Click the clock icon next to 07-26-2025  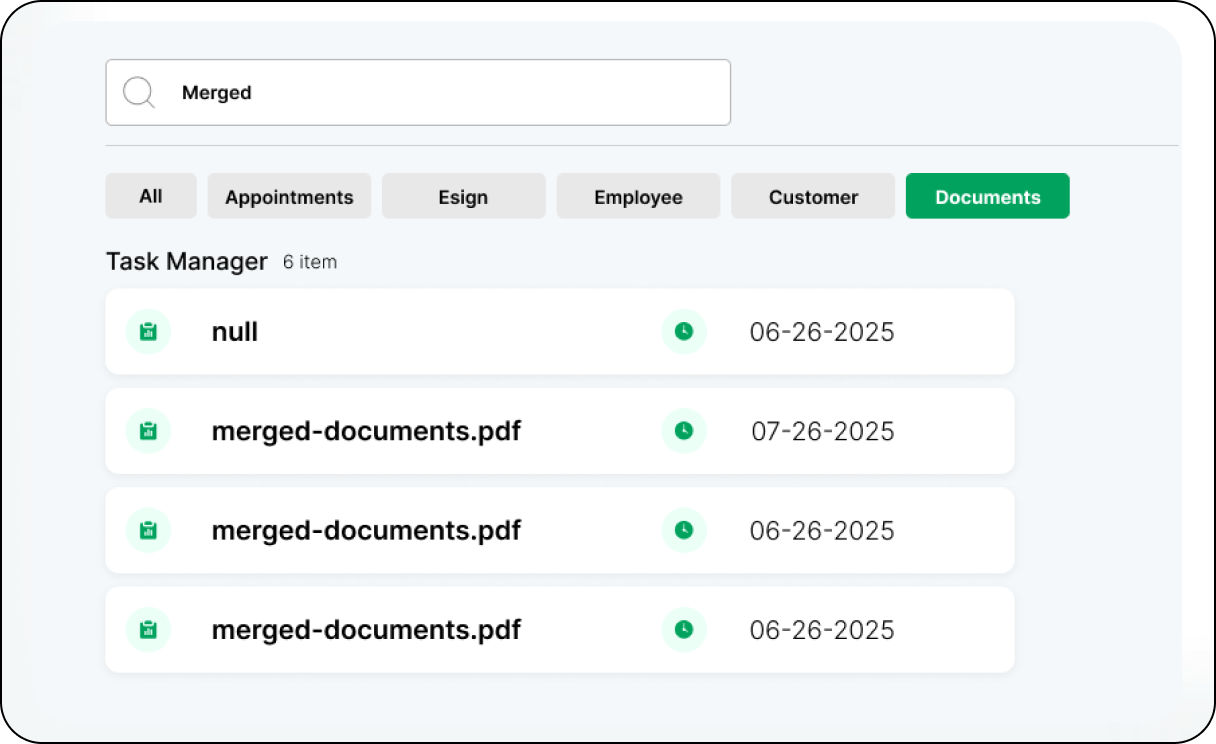[x=684, y=431]
